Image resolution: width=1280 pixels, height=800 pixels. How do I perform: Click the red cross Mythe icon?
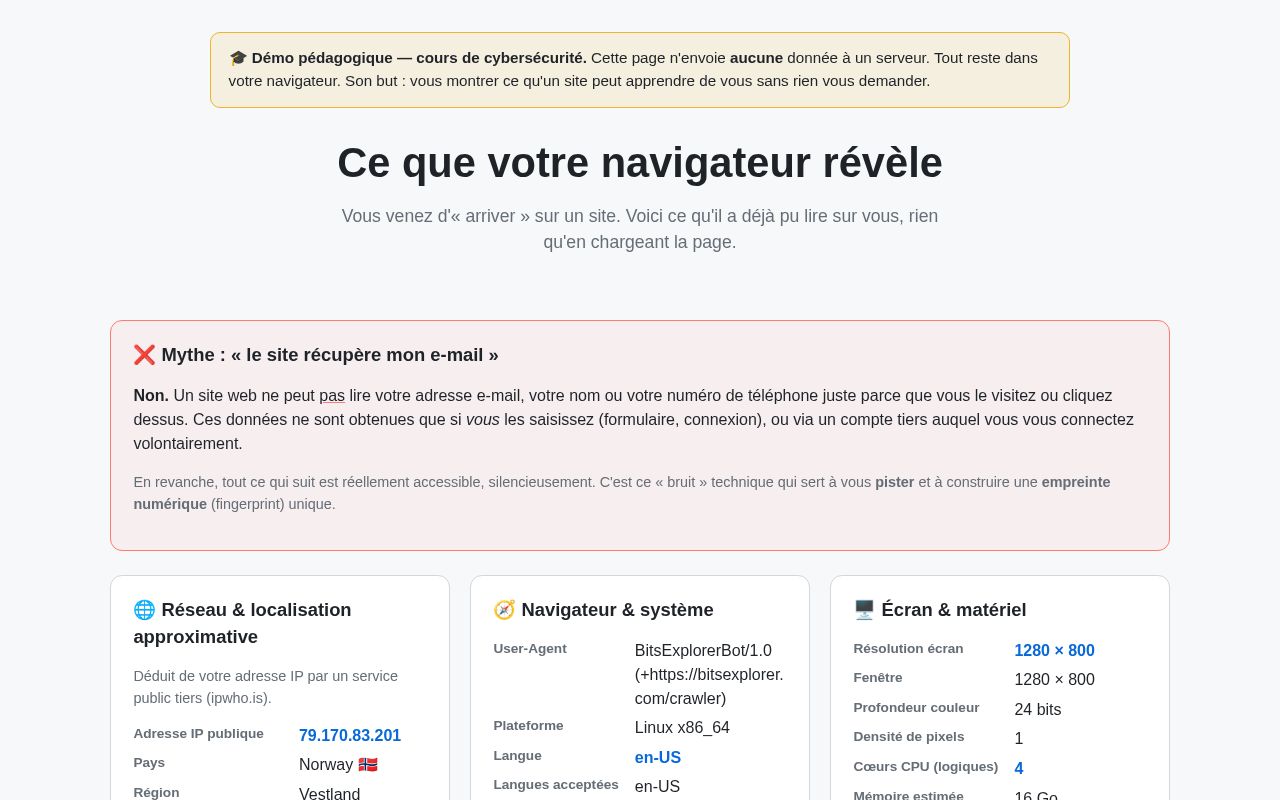(x=144, y=355)
